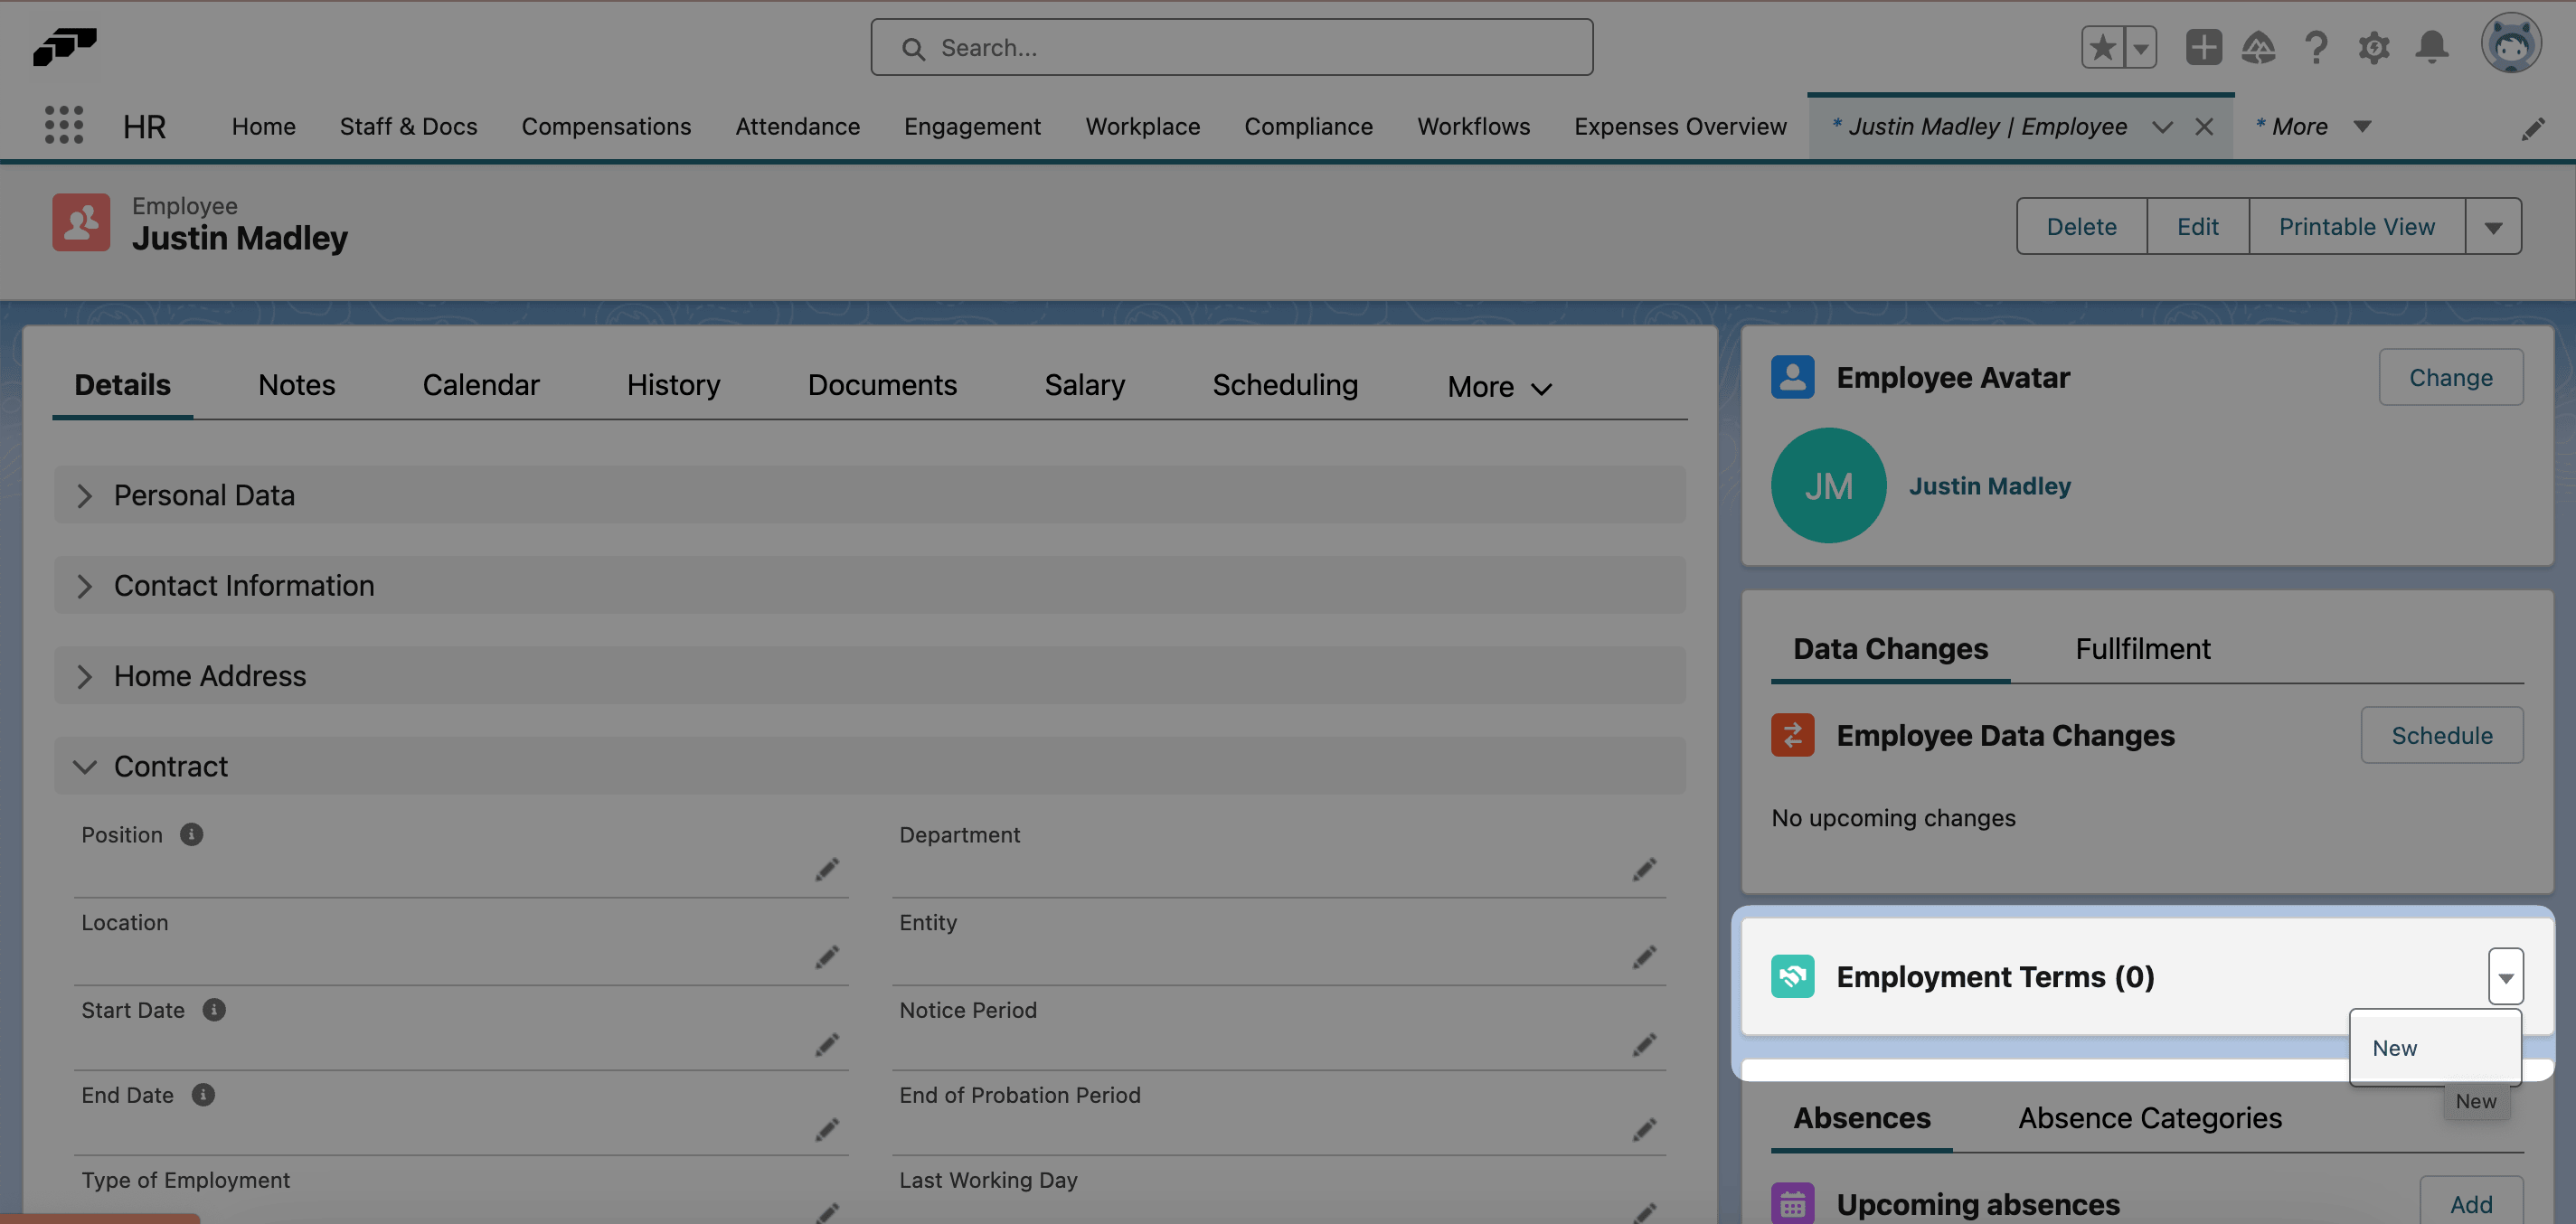The image size is (2576, 1224).
Task: Edit the End Date field pencil
Action: 826,1129
